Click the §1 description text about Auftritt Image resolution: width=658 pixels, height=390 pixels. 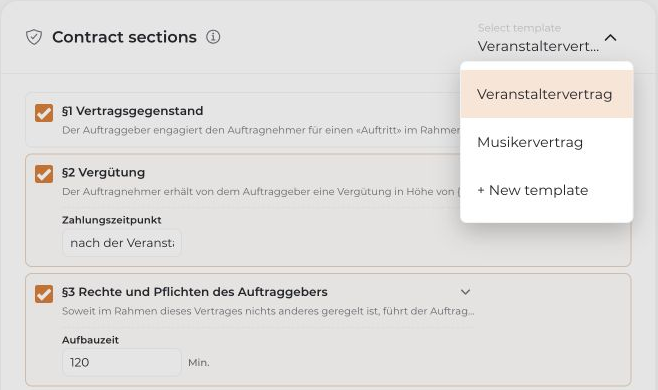[261, 130]
